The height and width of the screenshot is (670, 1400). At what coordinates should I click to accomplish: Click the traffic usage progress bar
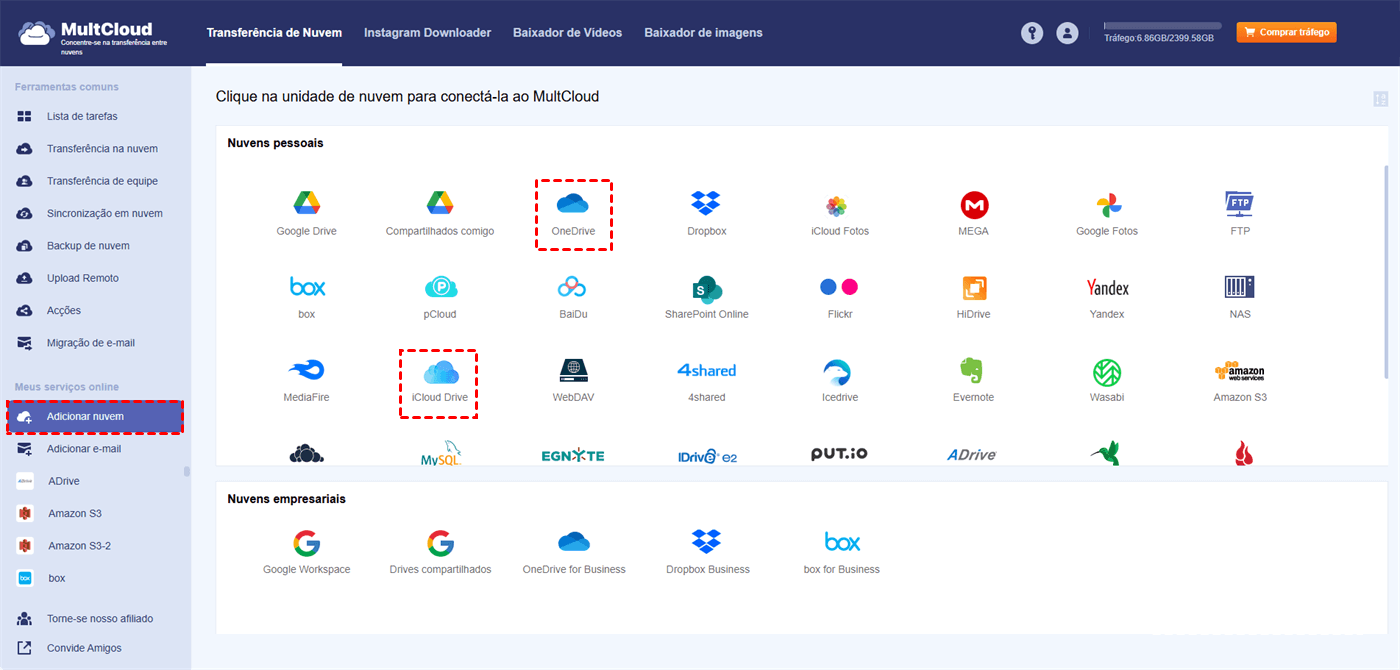pyautogui.click(x=1162, y=25)
